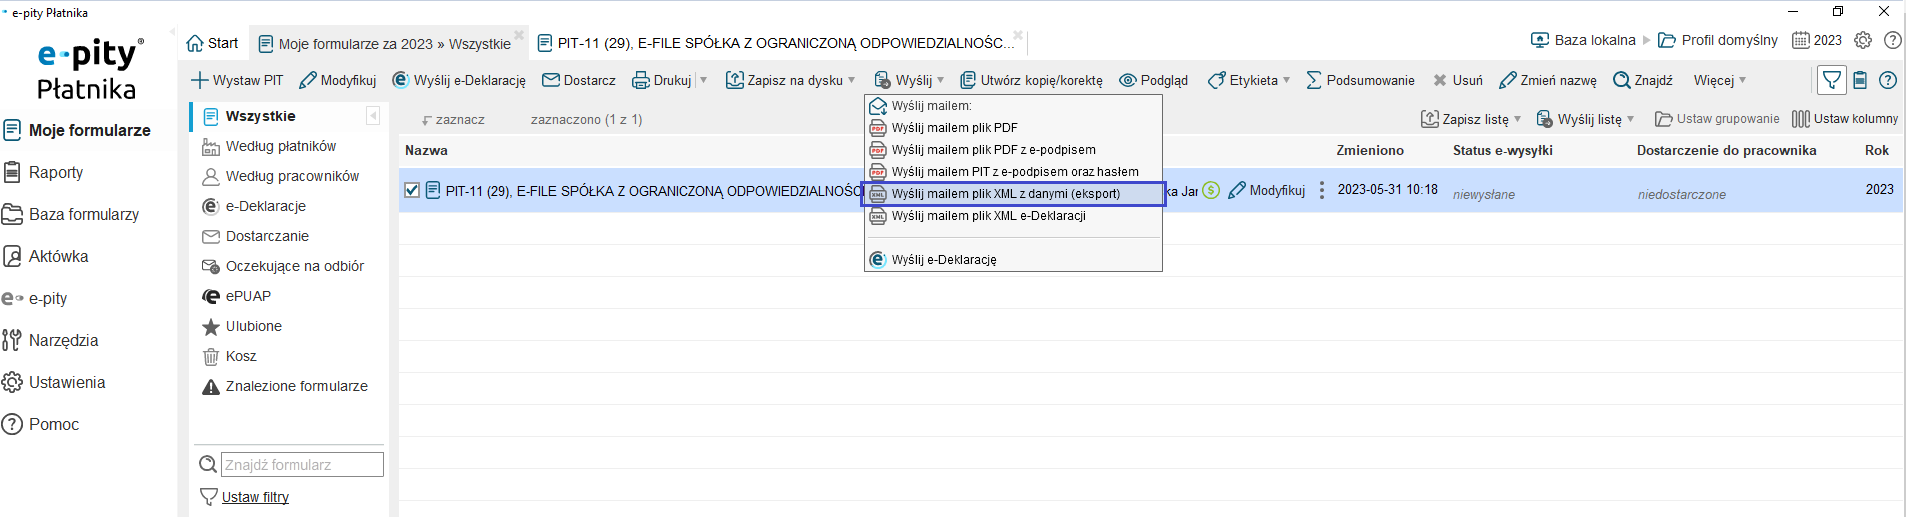This screenshot has width=1906, height=517.
Task: Open the three-dot row menu
Action: 1322,190
